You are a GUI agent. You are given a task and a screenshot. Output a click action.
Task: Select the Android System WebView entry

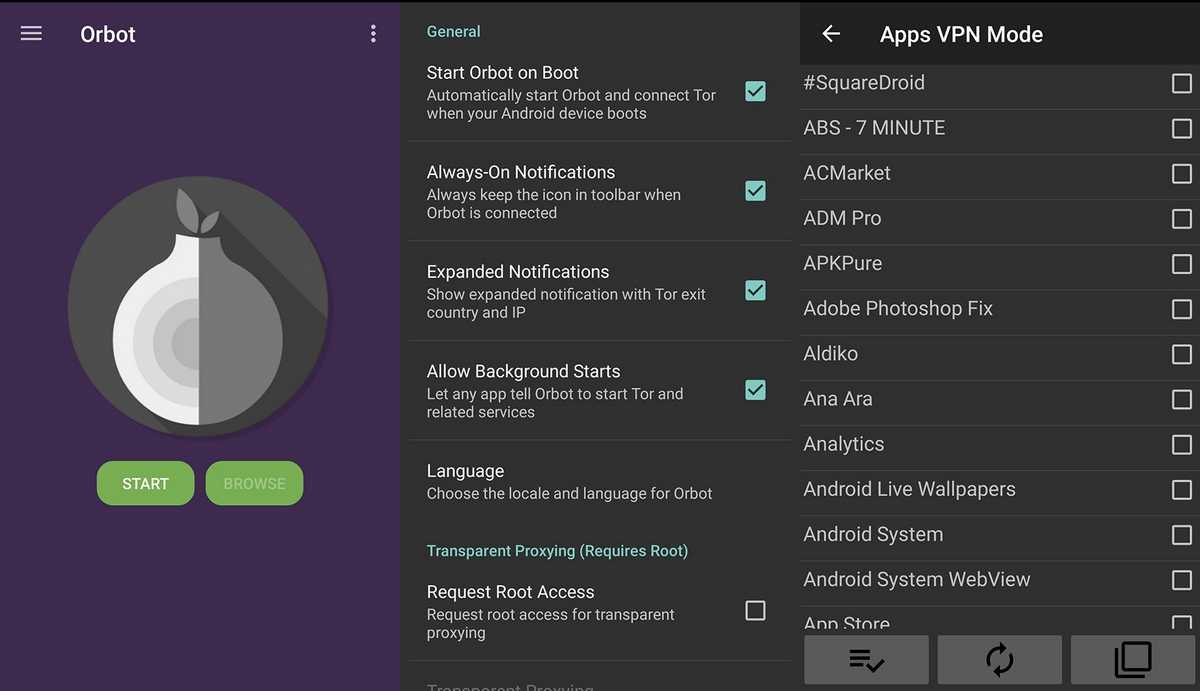tap(916, 580)
